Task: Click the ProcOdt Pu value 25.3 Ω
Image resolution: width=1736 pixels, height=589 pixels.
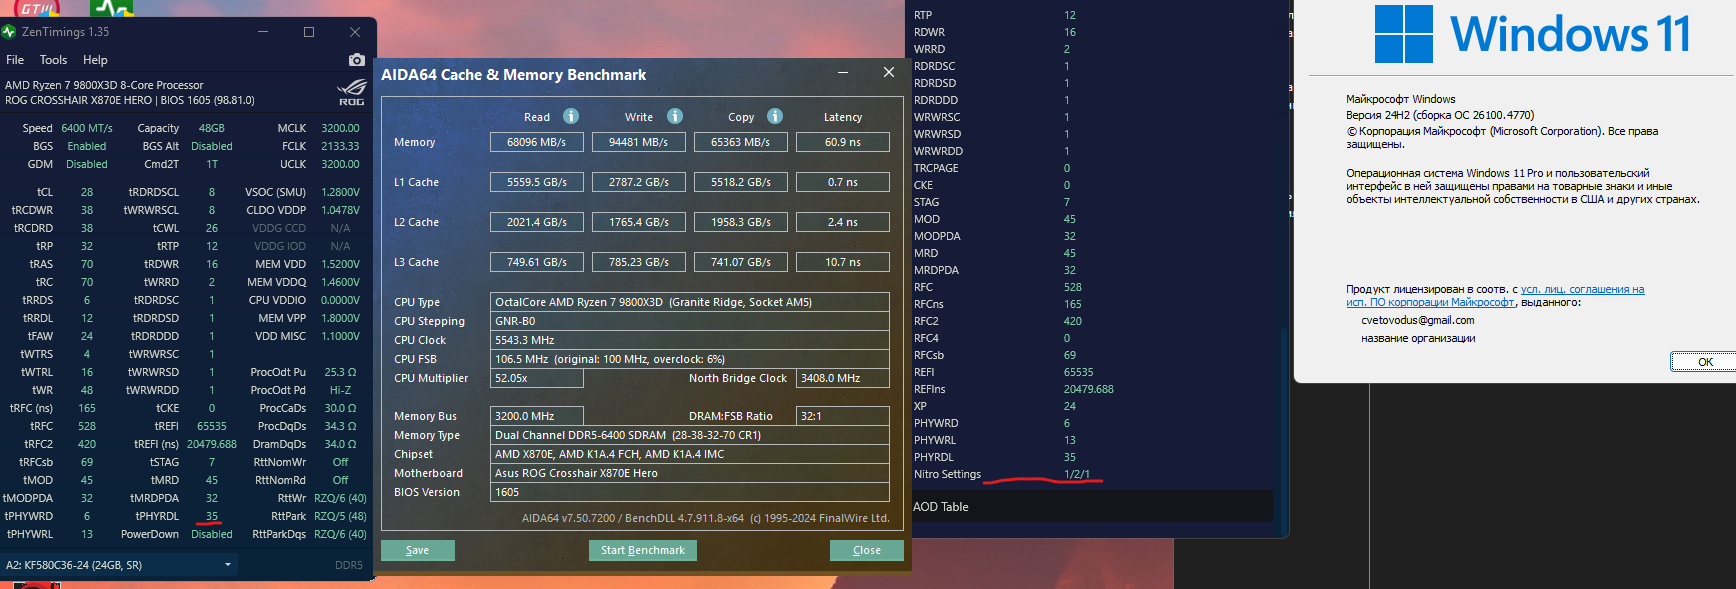Action: 340,372
